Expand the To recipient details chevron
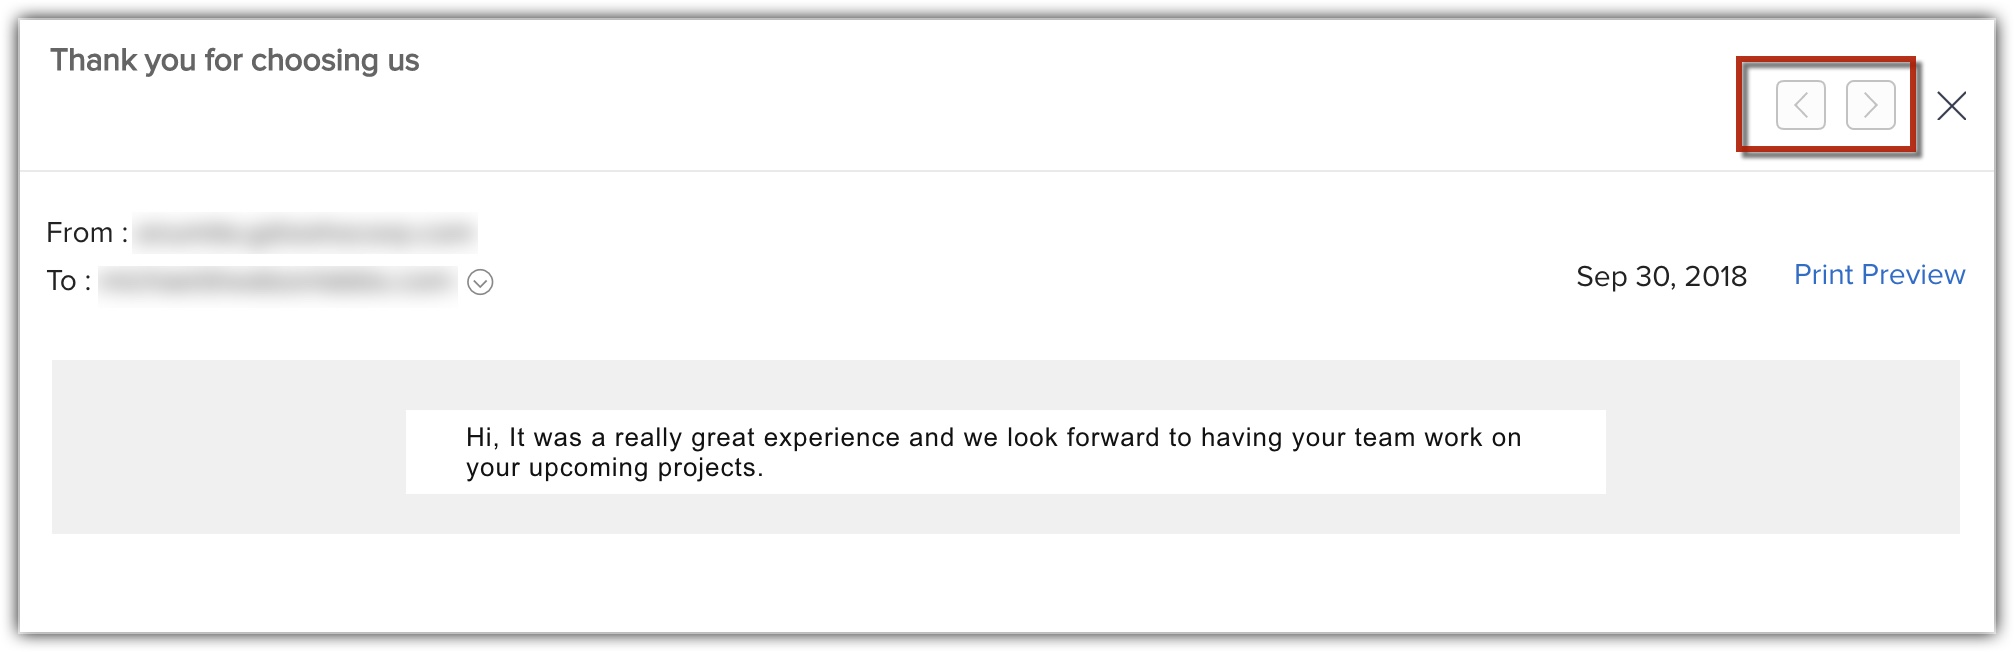This screenshot has height=652, width=2014. tap(480, 282)
